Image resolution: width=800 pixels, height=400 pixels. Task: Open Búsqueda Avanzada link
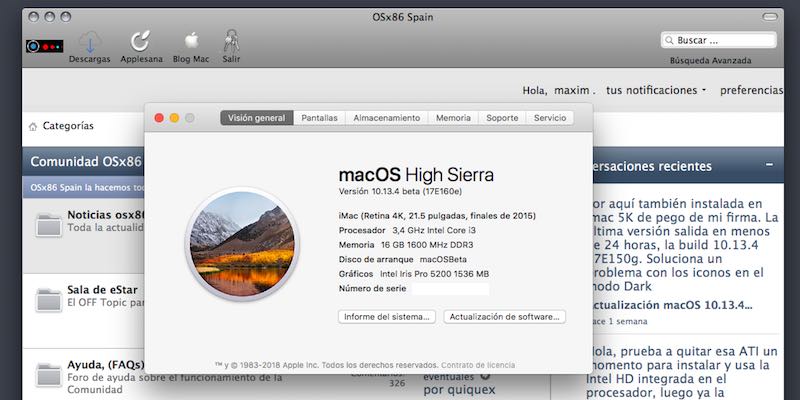(711, 60)
